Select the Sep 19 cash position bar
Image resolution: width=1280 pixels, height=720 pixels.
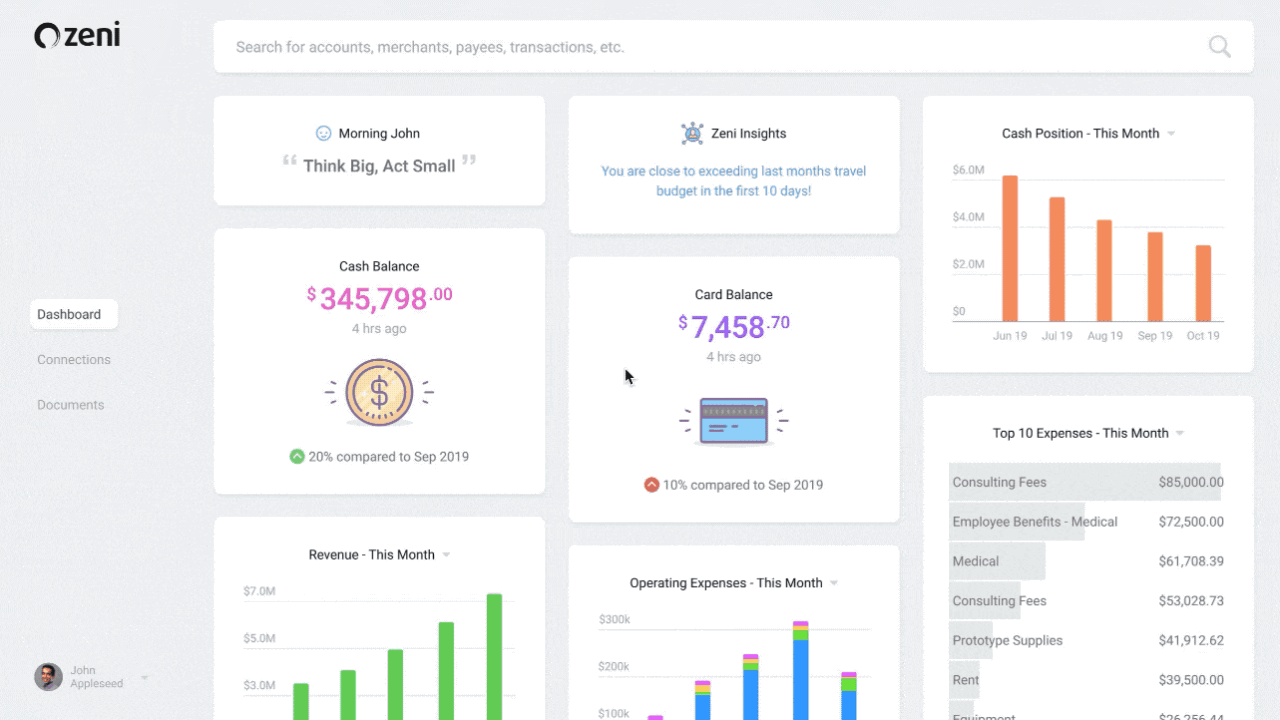pyautogui.click(x=1155, y=276)
